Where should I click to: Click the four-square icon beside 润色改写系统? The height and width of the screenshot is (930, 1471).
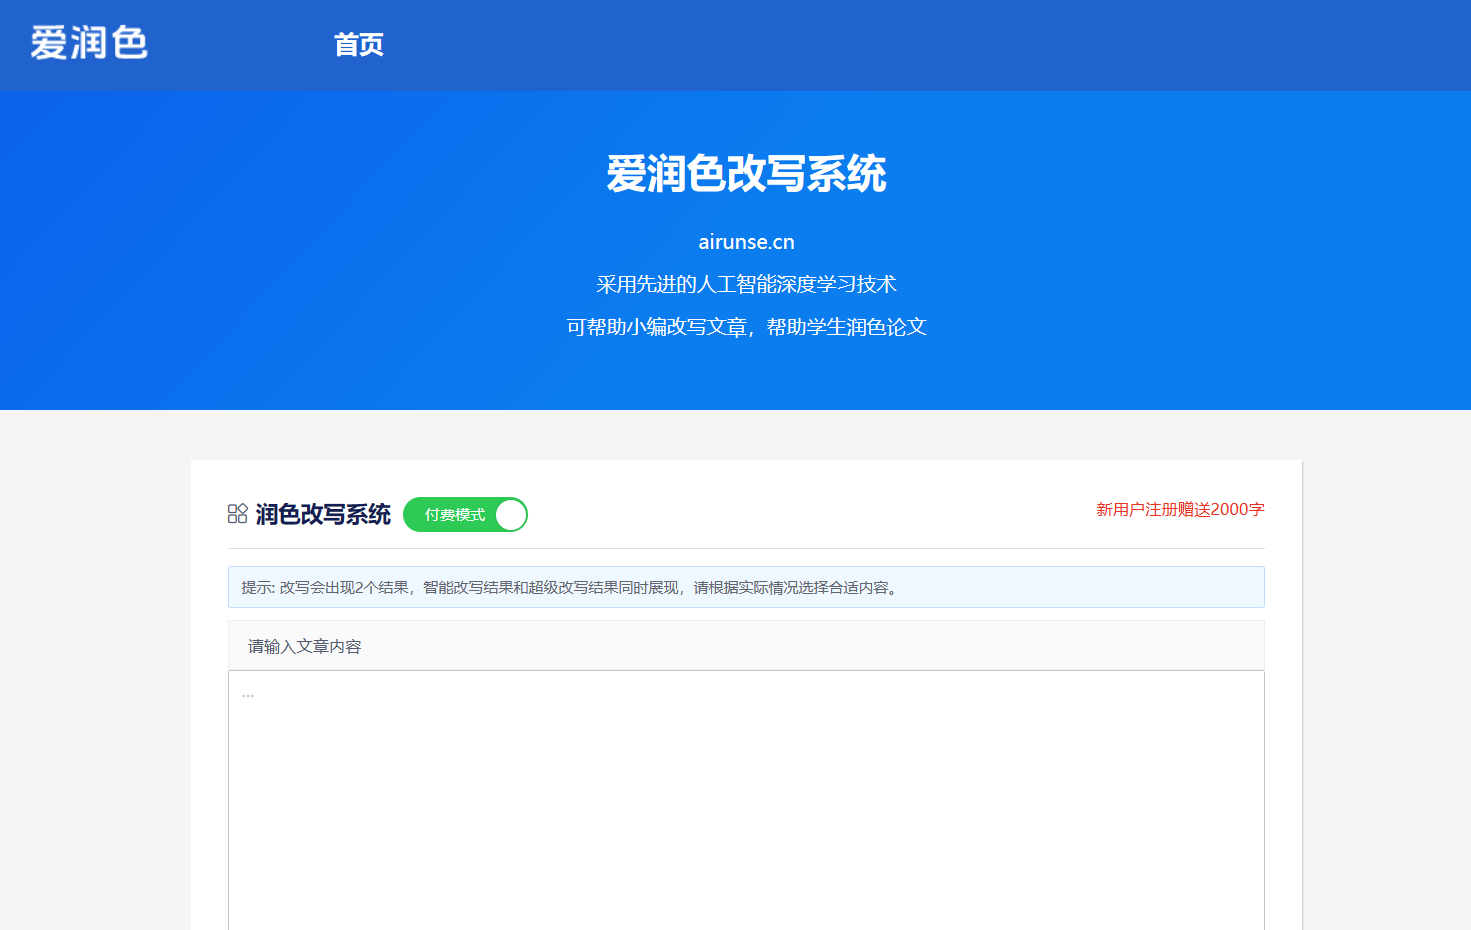click(x=237, y=514)
